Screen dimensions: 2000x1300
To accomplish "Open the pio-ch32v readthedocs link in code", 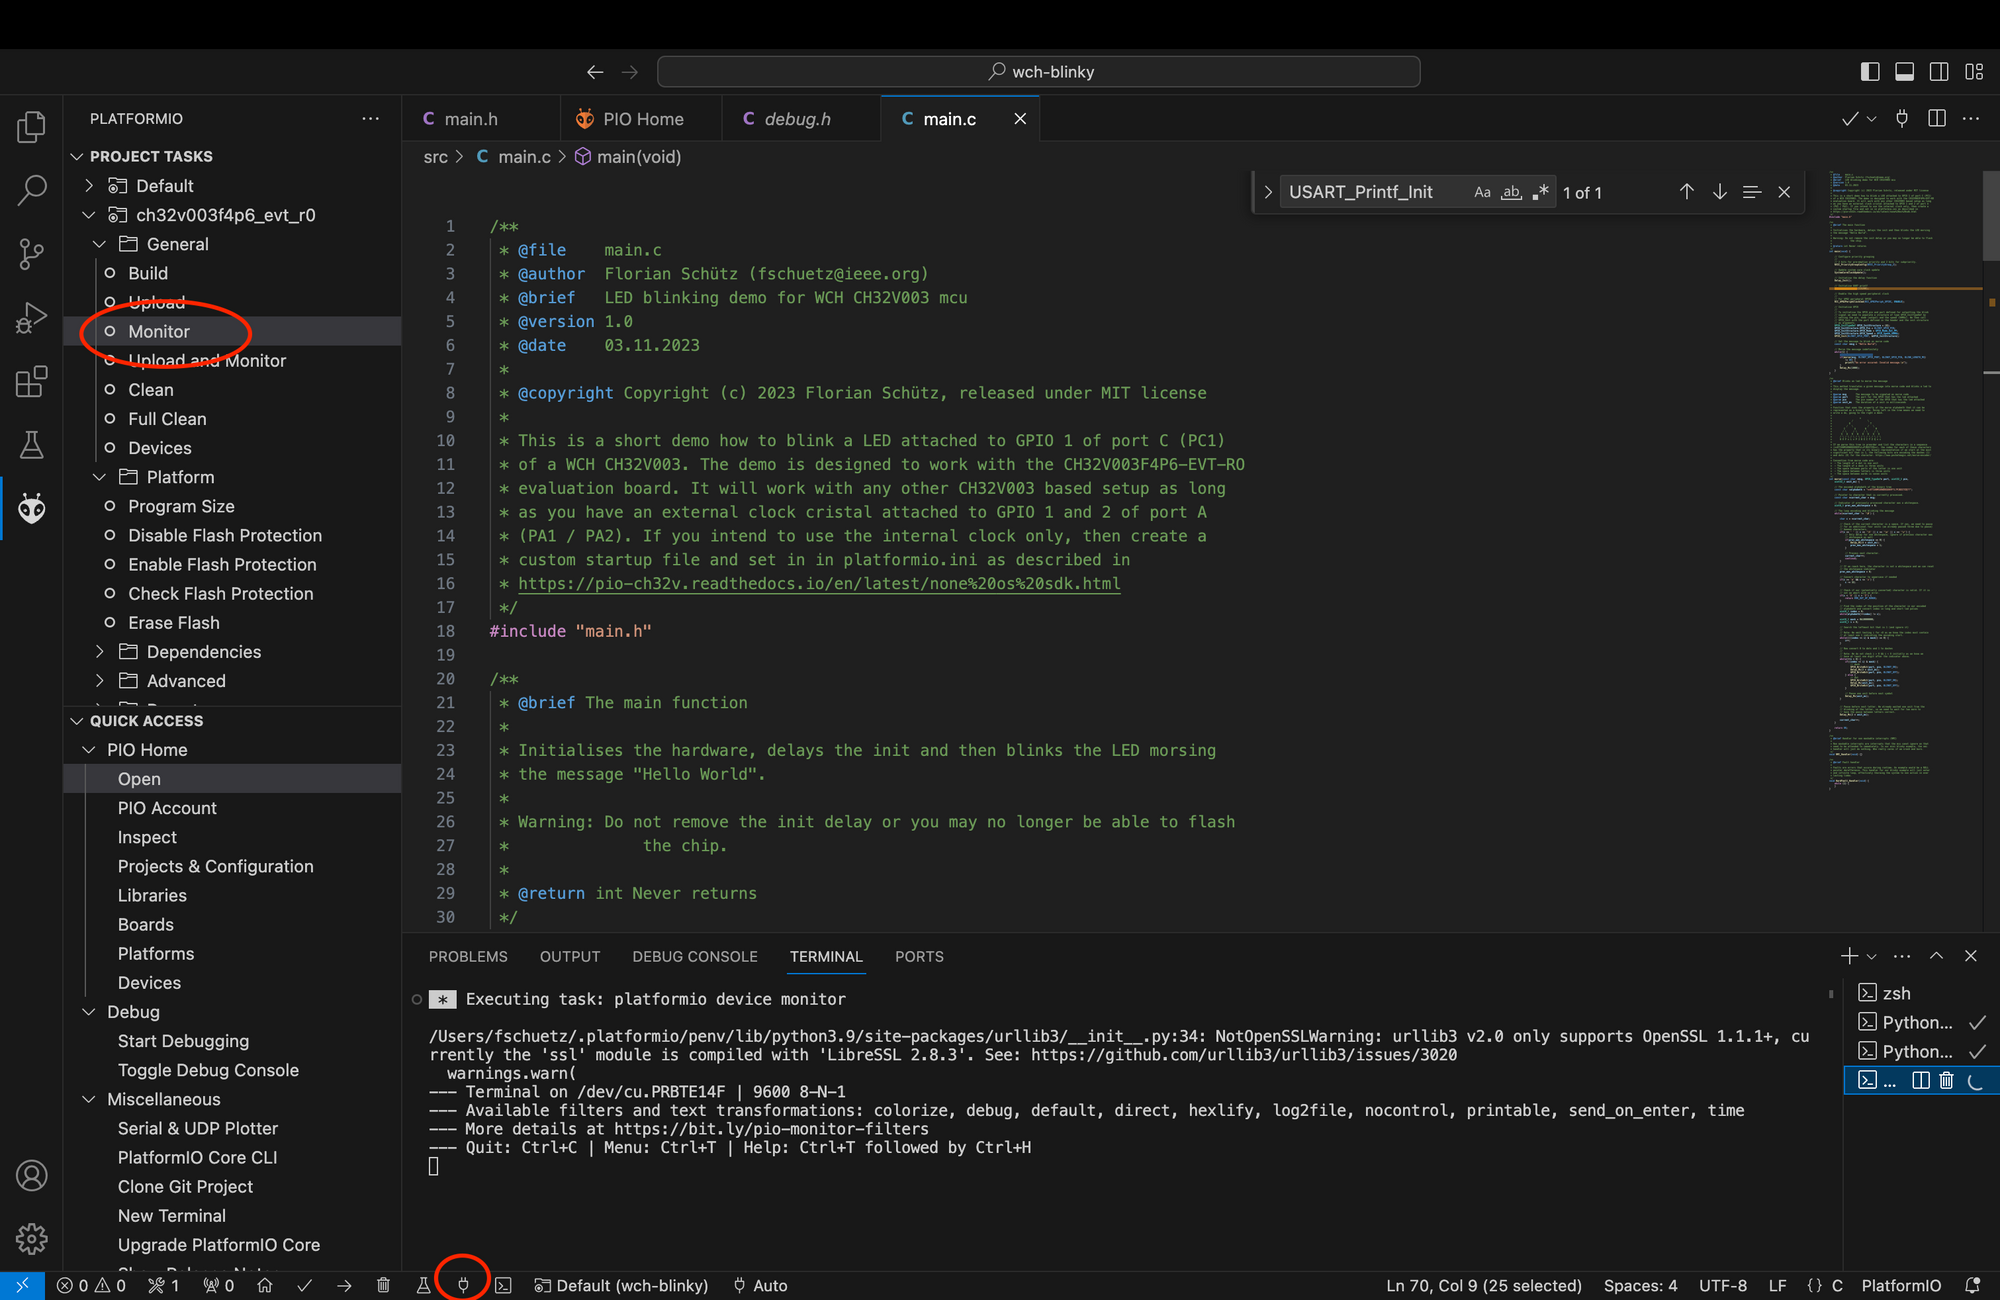I will [x=818, y=584].
